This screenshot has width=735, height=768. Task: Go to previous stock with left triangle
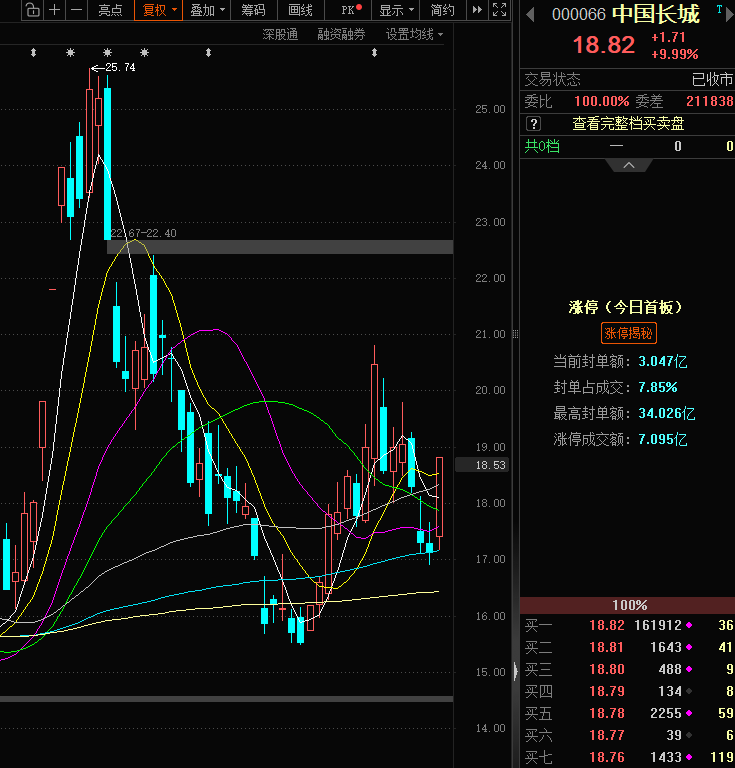tap(530, 15)
